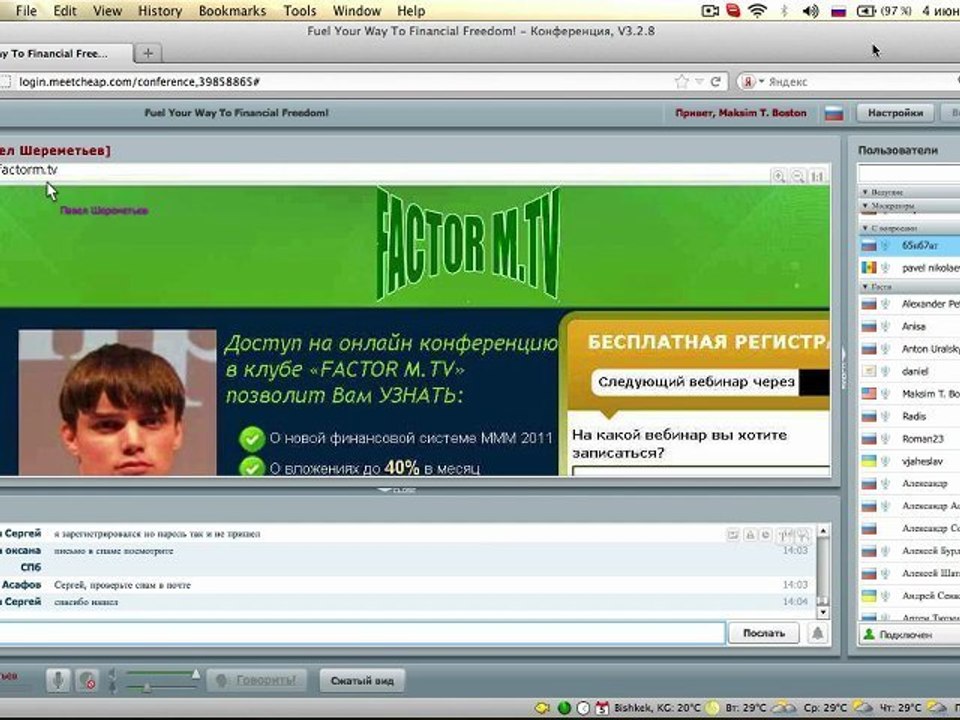Viewport: 960px width, 720px height.
Task: Open the File menu
Action: click(x=26, y=10)
